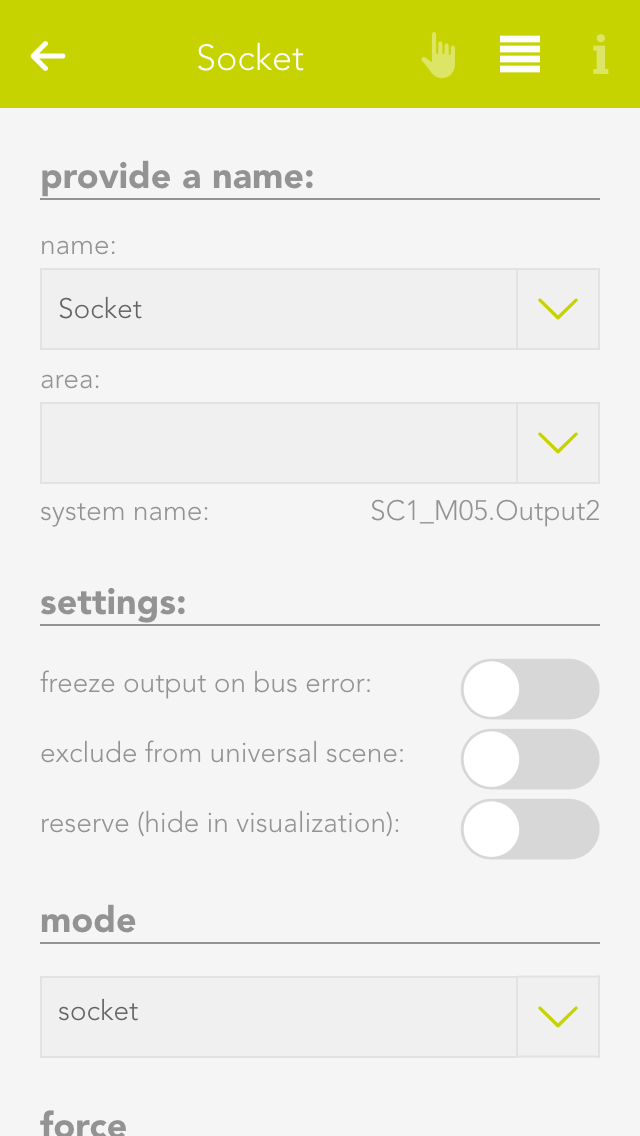Tap the 'provide a name:' section header
The image size is (640, 1136).
pos(178,177)
